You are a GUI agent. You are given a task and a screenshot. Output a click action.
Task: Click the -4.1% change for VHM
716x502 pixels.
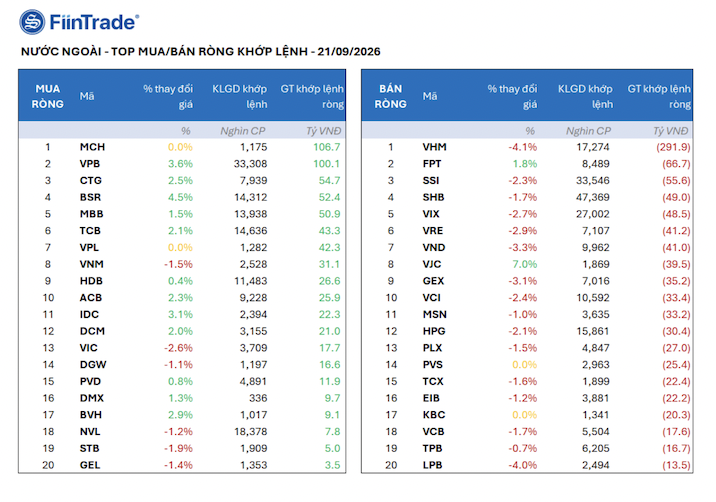523,147
